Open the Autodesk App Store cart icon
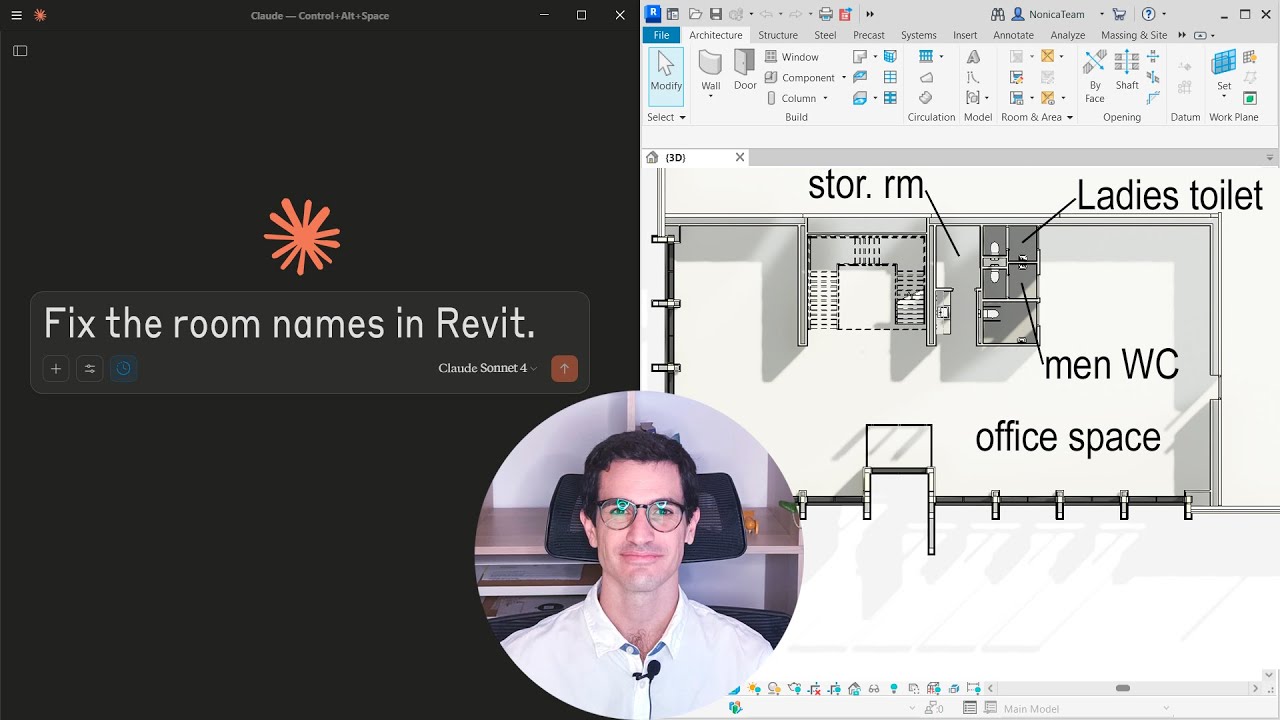This screenshot has width=1280, height=720. coord(1119,14)
